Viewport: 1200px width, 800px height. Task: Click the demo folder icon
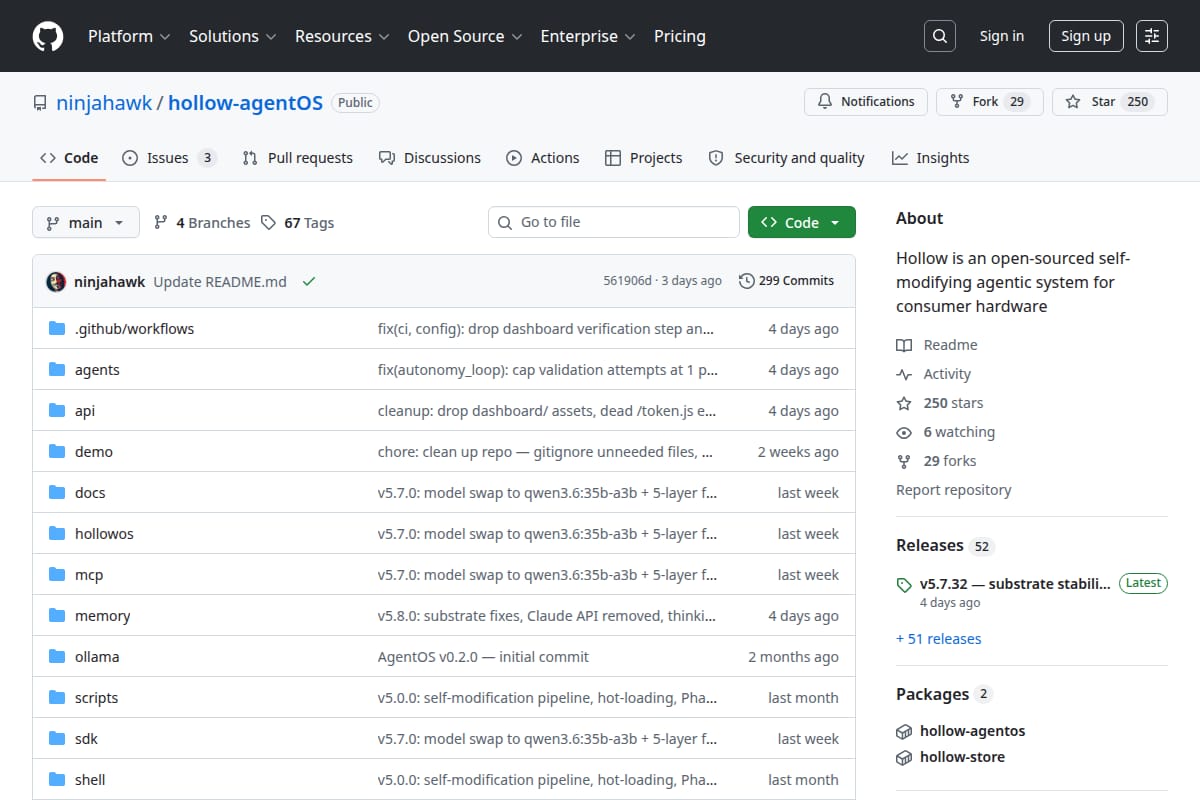[57, 452]
